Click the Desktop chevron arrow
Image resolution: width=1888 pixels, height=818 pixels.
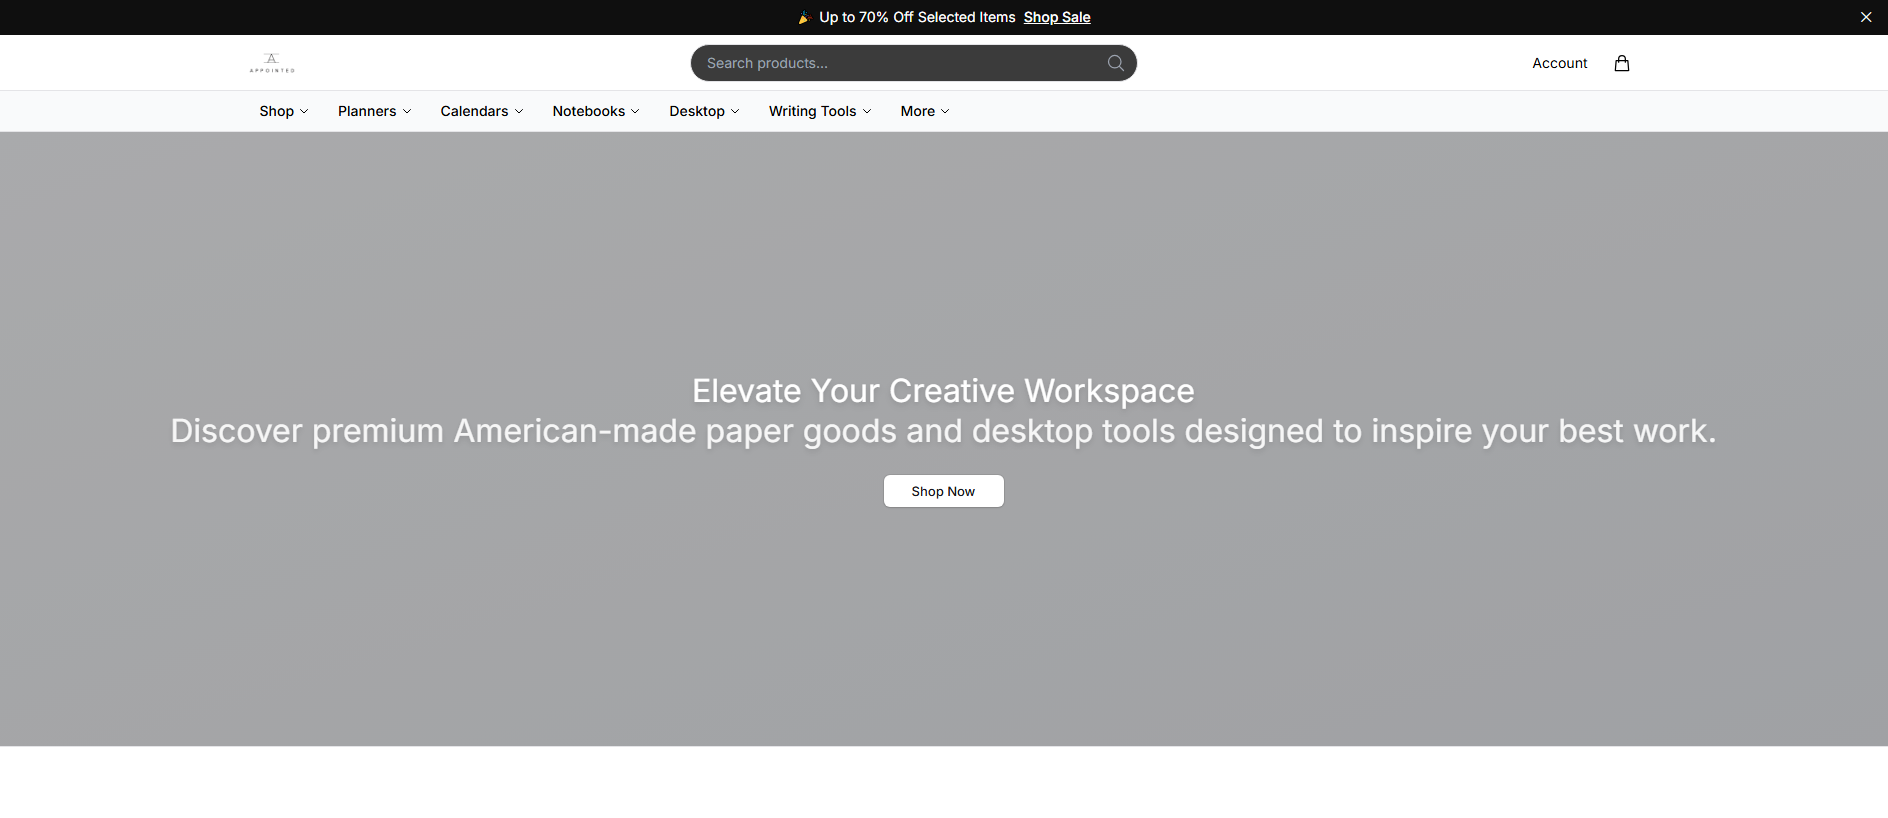pos(735,111)
